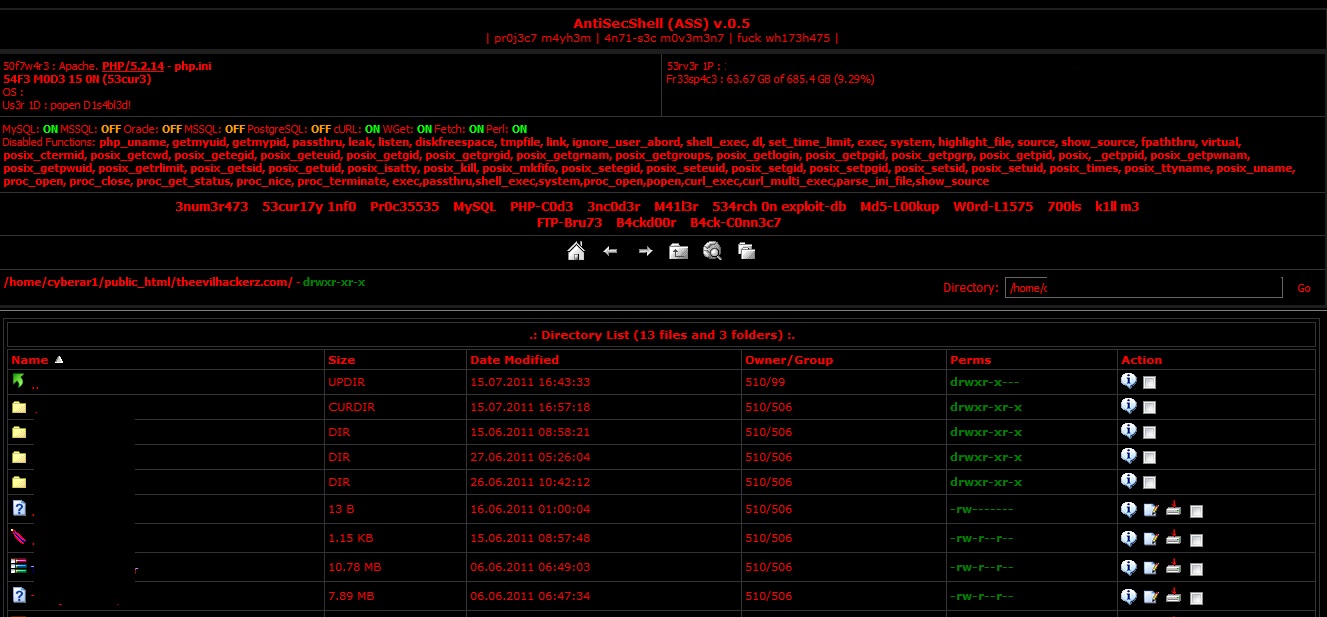The width and height of the screenshot is (1327, 617).
Task: Edit the 7.89 MB file
Action: point(1151,596)
